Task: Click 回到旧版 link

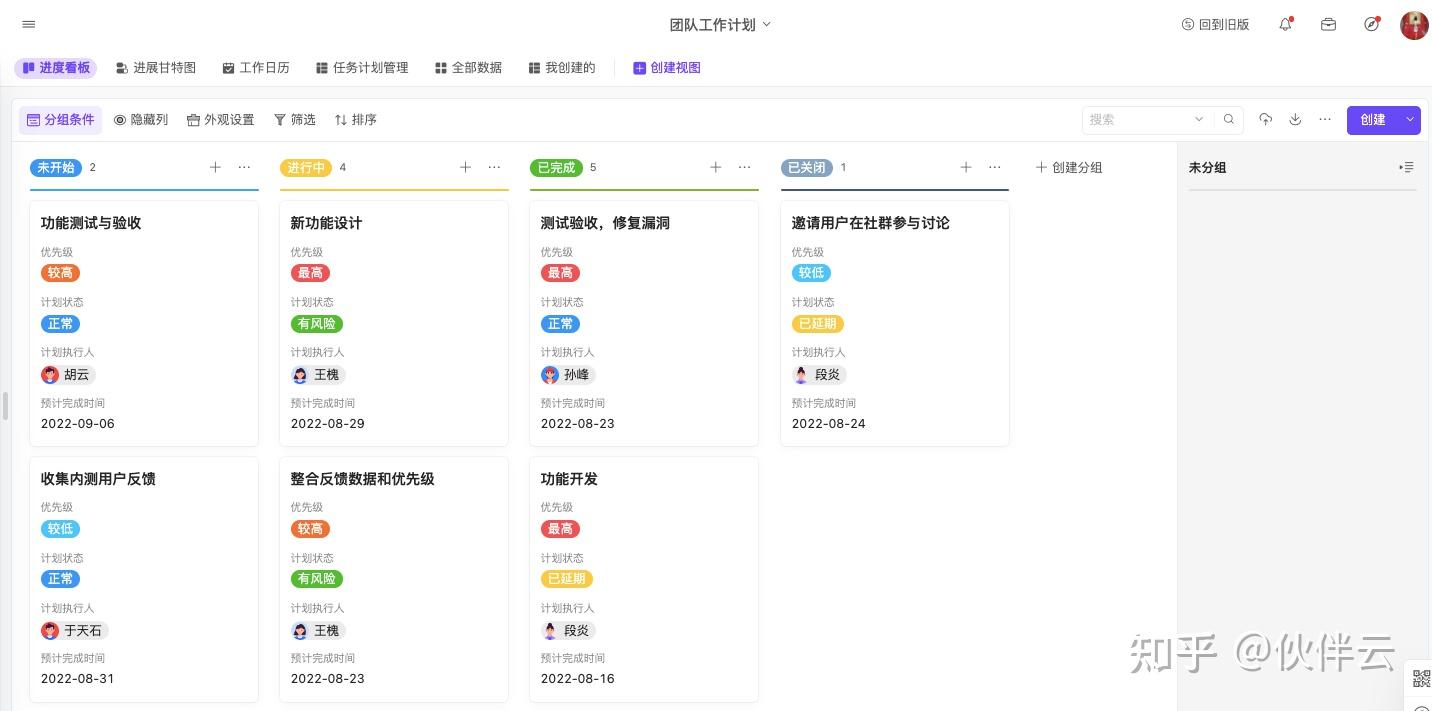Action: (1215, 24)
